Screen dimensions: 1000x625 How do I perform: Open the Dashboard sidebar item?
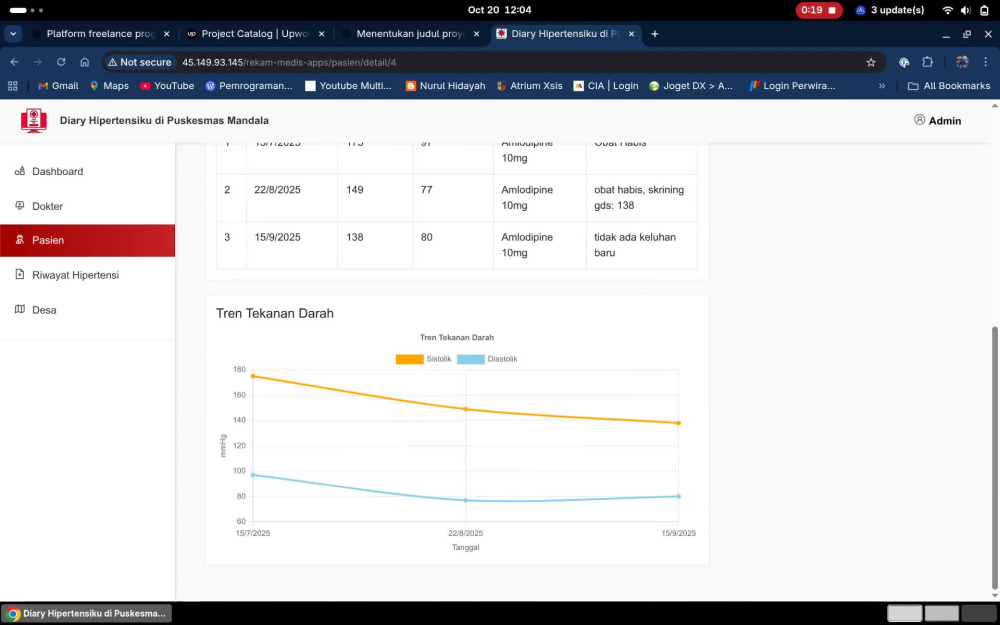point(87,171)
